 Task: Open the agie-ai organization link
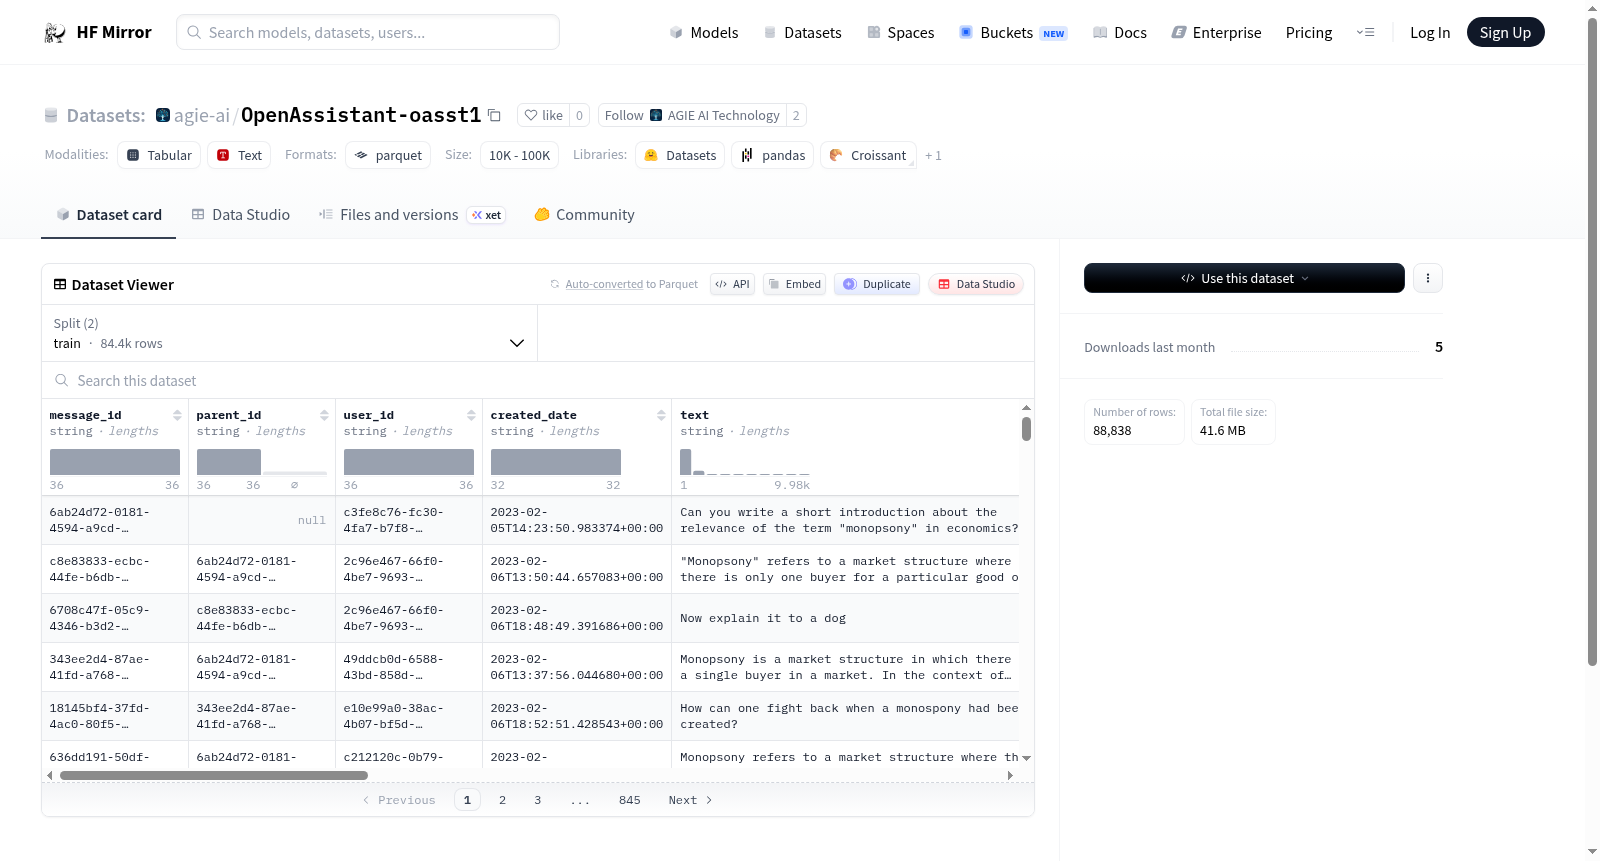202,115
